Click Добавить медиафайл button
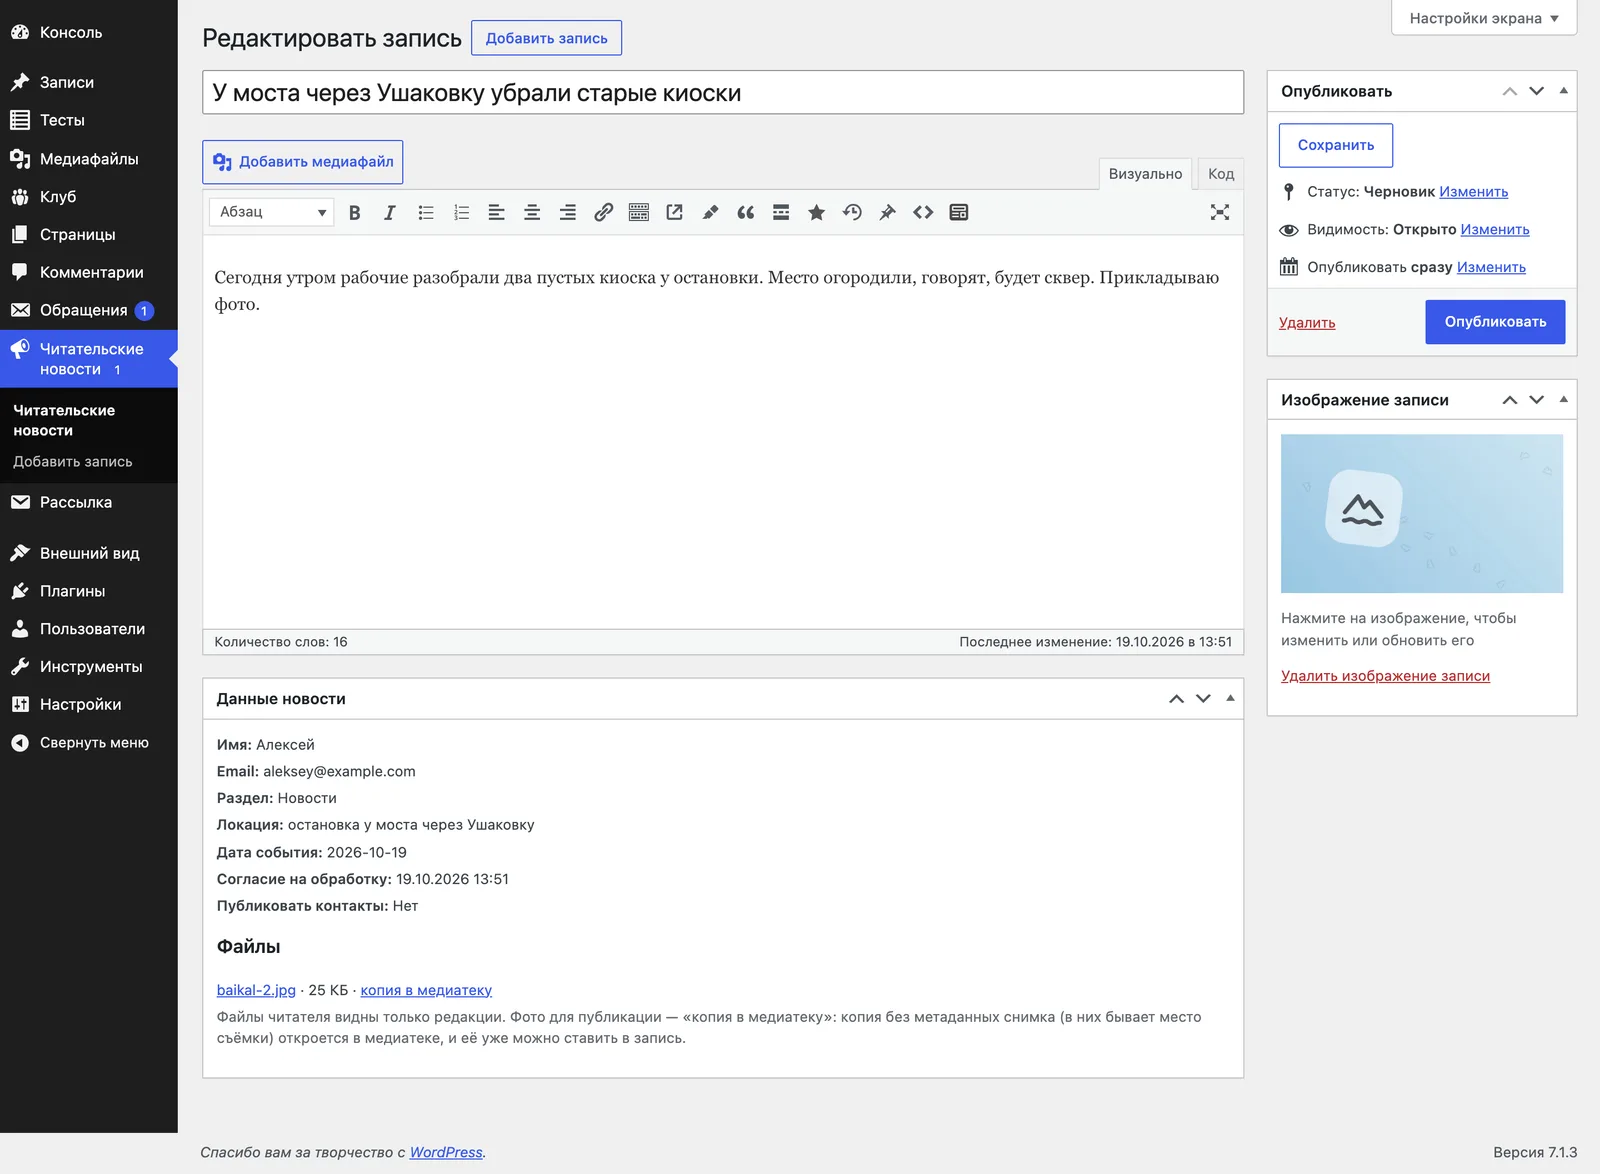Screen dimensions: 1600x1174 point(303,162)
